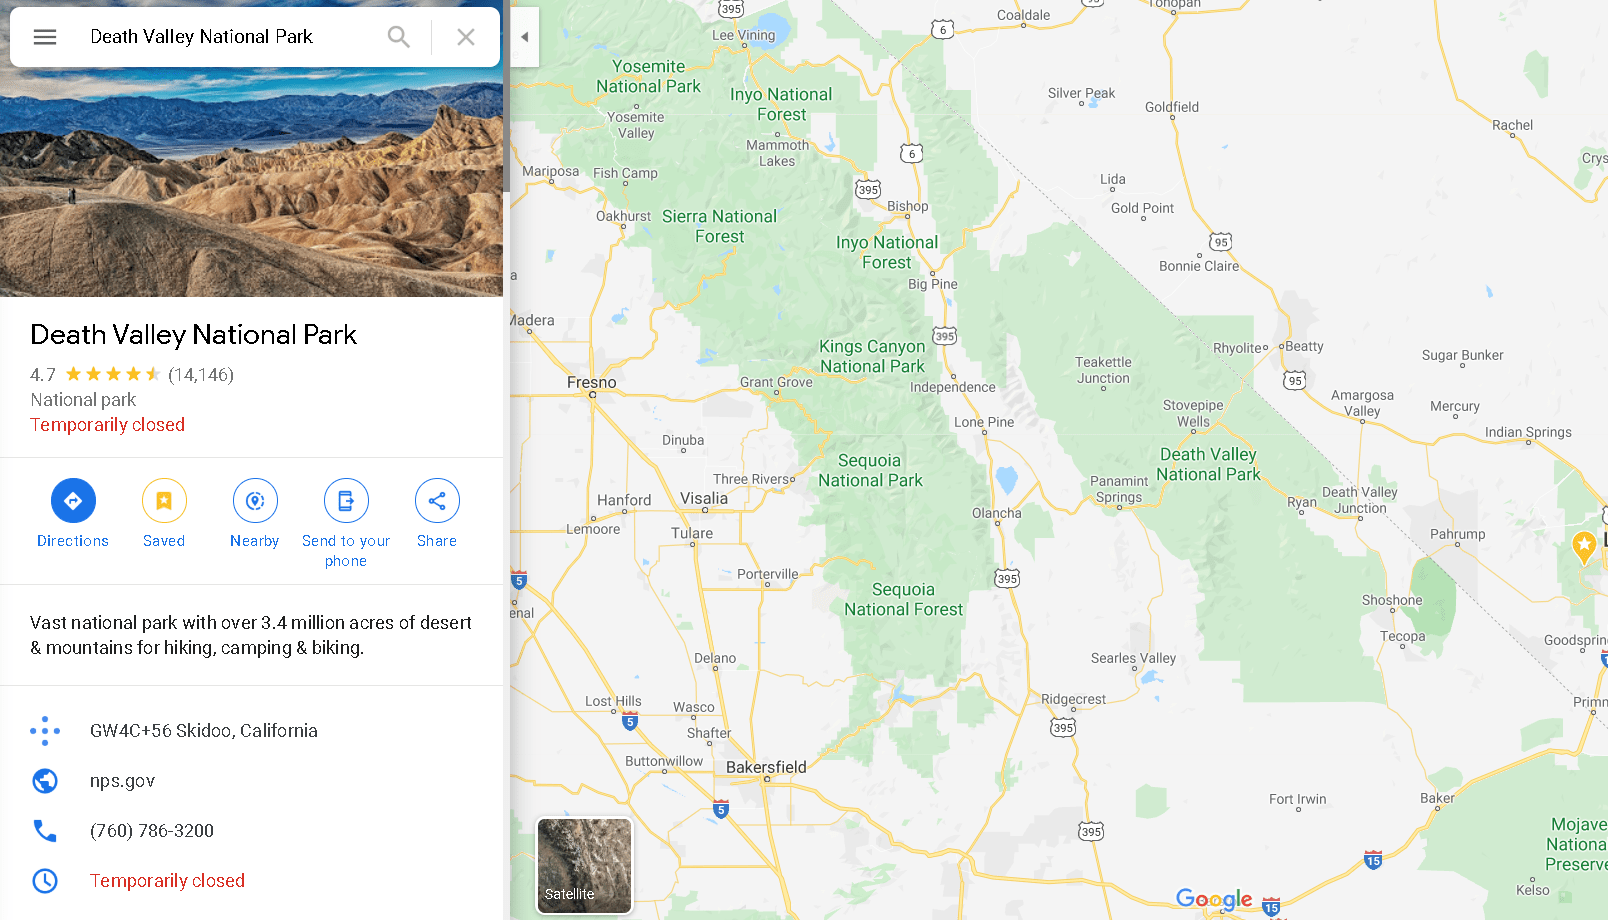The width and height of the screenshot is (1608, 920).
Task: Open the Temporarily closed hours row
Action: click(251, 881)
